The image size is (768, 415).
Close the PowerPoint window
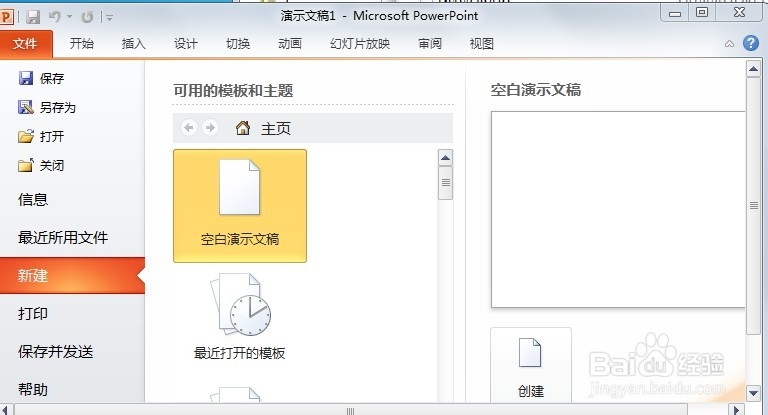click(x=739, y=13)
